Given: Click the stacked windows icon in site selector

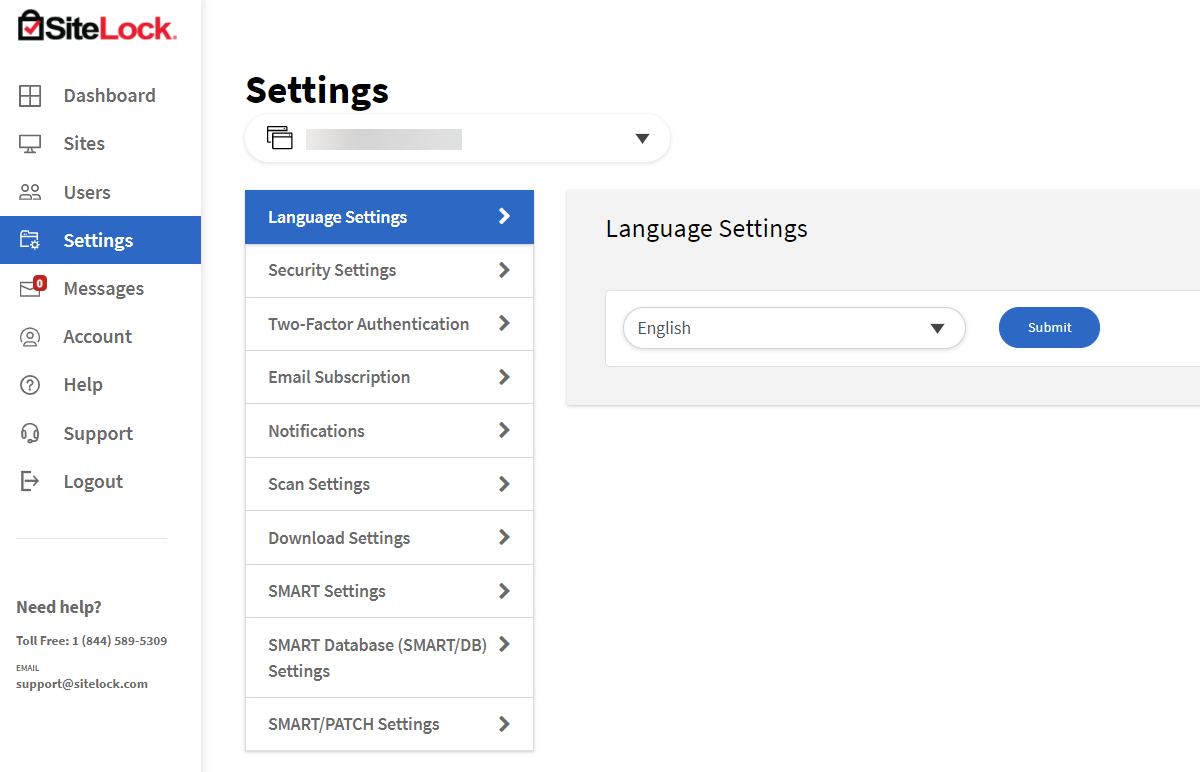Looking at the screenshot, I should coord(280,138).
